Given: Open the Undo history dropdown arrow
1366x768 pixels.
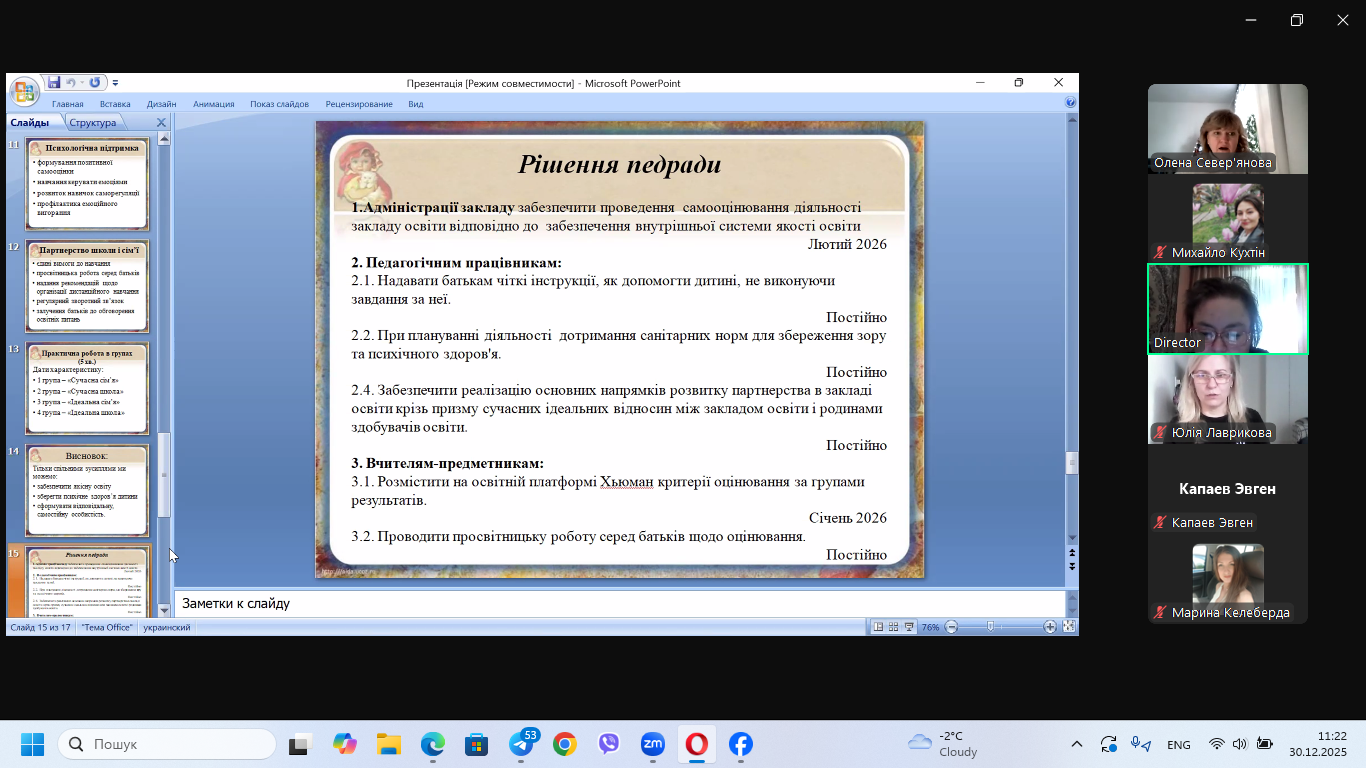Looking at the screenshot, I should [x=82, y=83].
